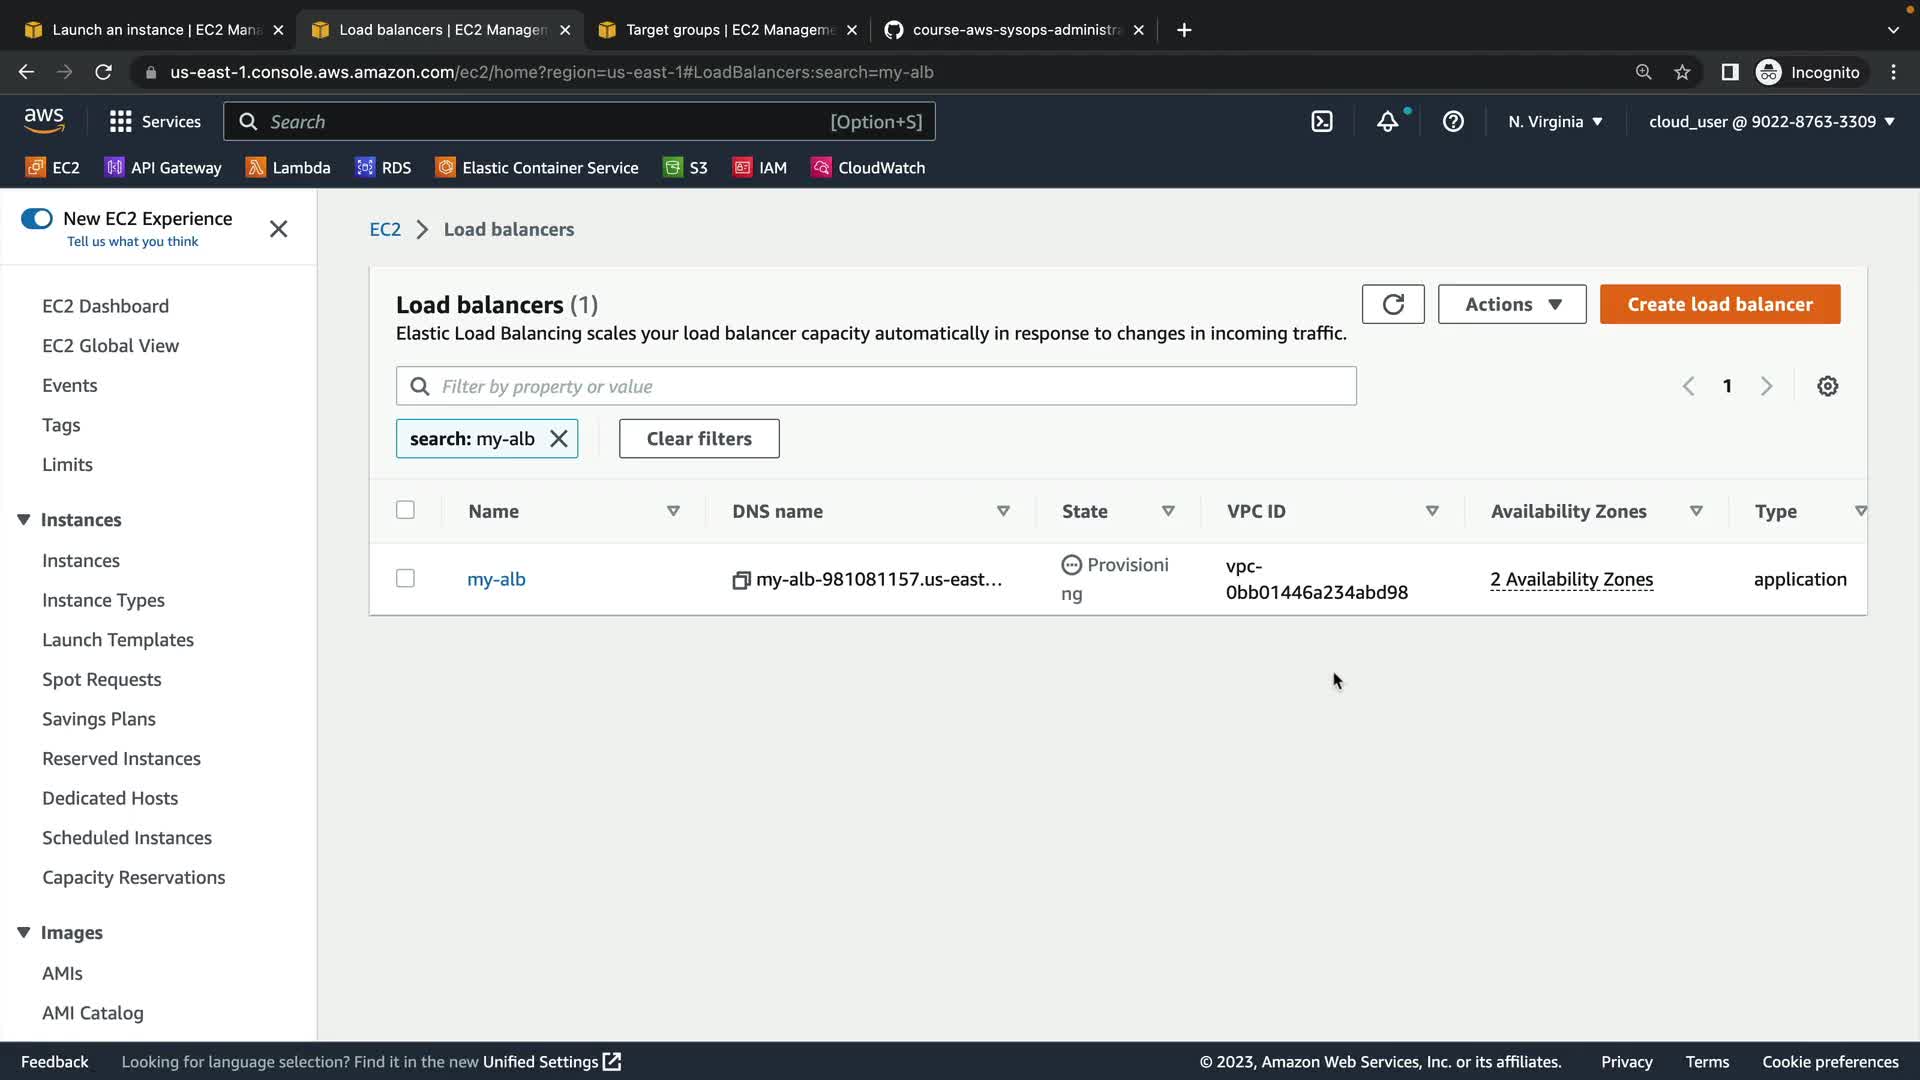Screen dimensions: 1920x1080
Task: Check the my-alb row checkbox
Action: [x=405, y=579]
